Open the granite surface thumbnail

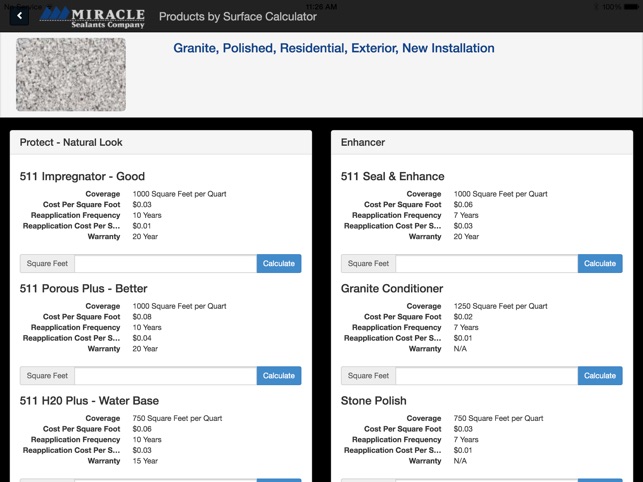click(71, 75)
